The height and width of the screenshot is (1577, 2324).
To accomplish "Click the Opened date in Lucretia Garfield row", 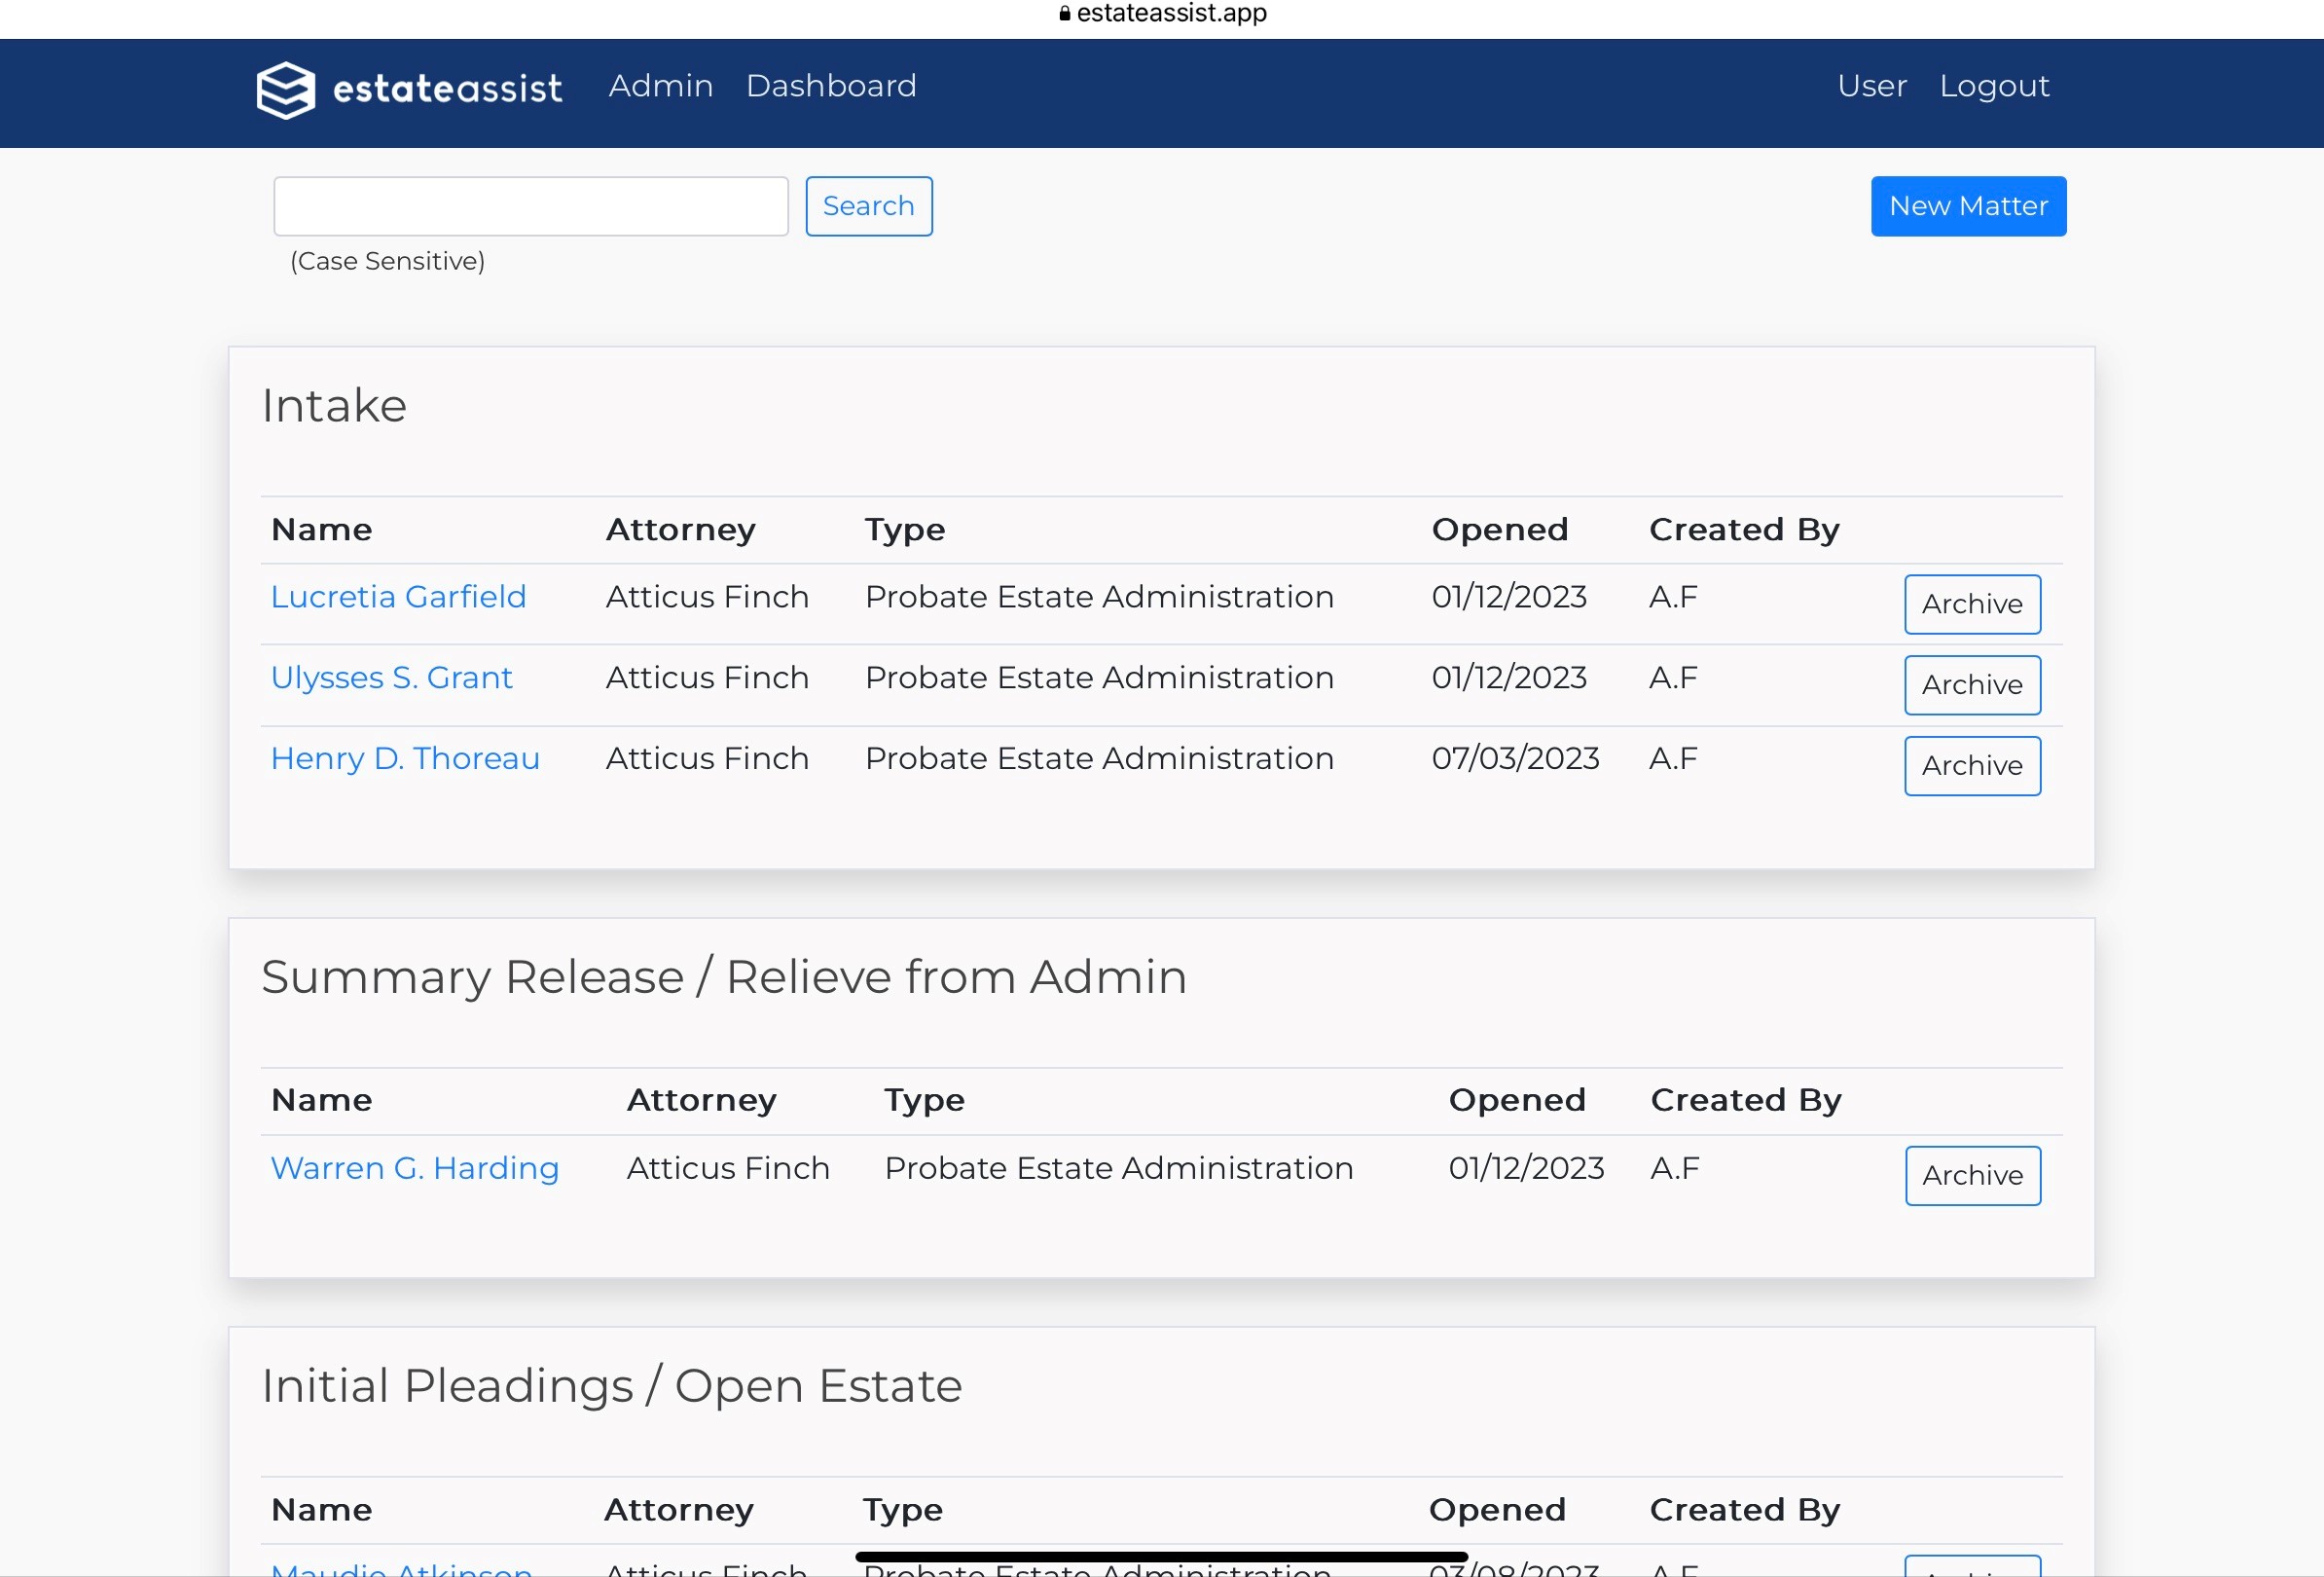I will [1509, 597].
